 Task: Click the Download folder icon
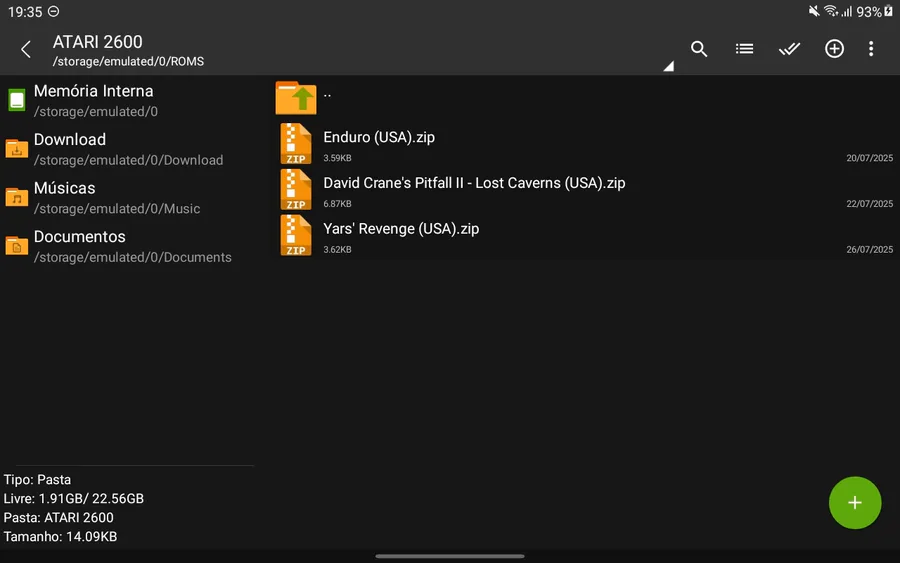click(17, 149)
